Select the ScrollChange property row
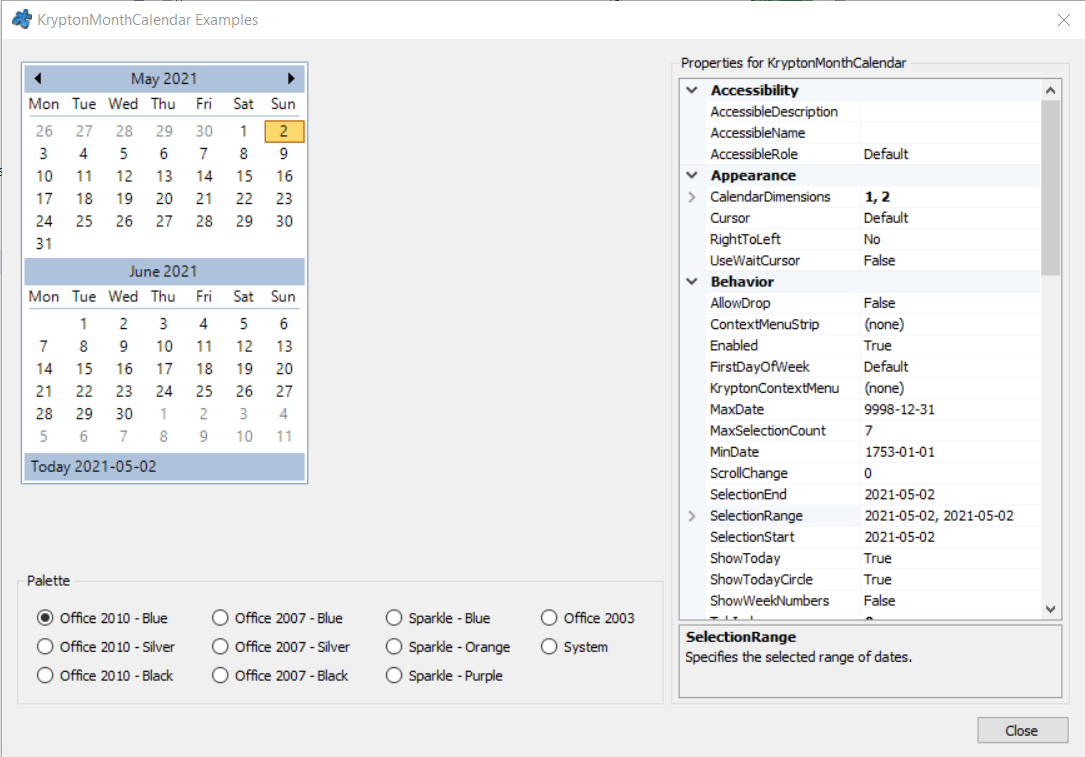The height and width of the screenshot is (757, 1085). [875, 473]
